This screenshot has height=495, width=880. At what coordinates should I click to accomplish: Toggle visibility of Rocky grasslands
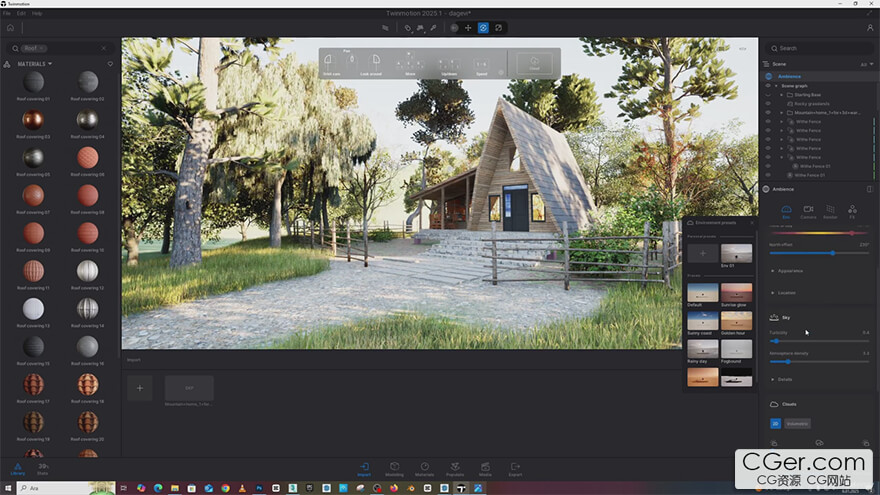pyautogui.click(x=768, y=104)
